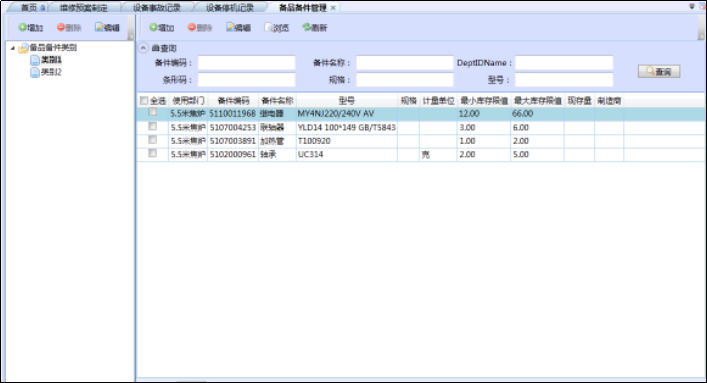Click the document icon next to 类别2
This screenshot has width=707, height=383.
pyautogui.click(x=35, y=72)
